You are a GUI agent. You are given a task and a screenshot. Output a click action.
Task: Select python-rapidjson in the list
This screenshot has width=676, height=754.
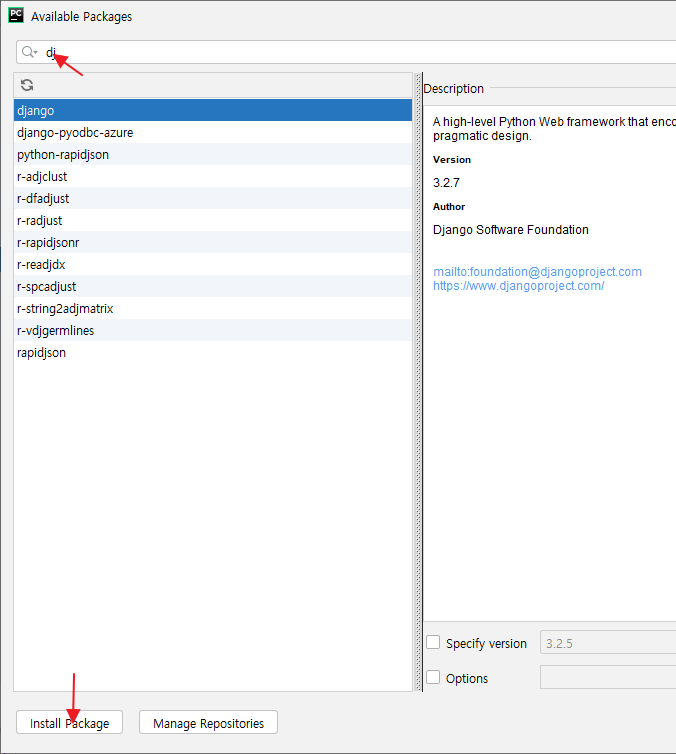213,154
